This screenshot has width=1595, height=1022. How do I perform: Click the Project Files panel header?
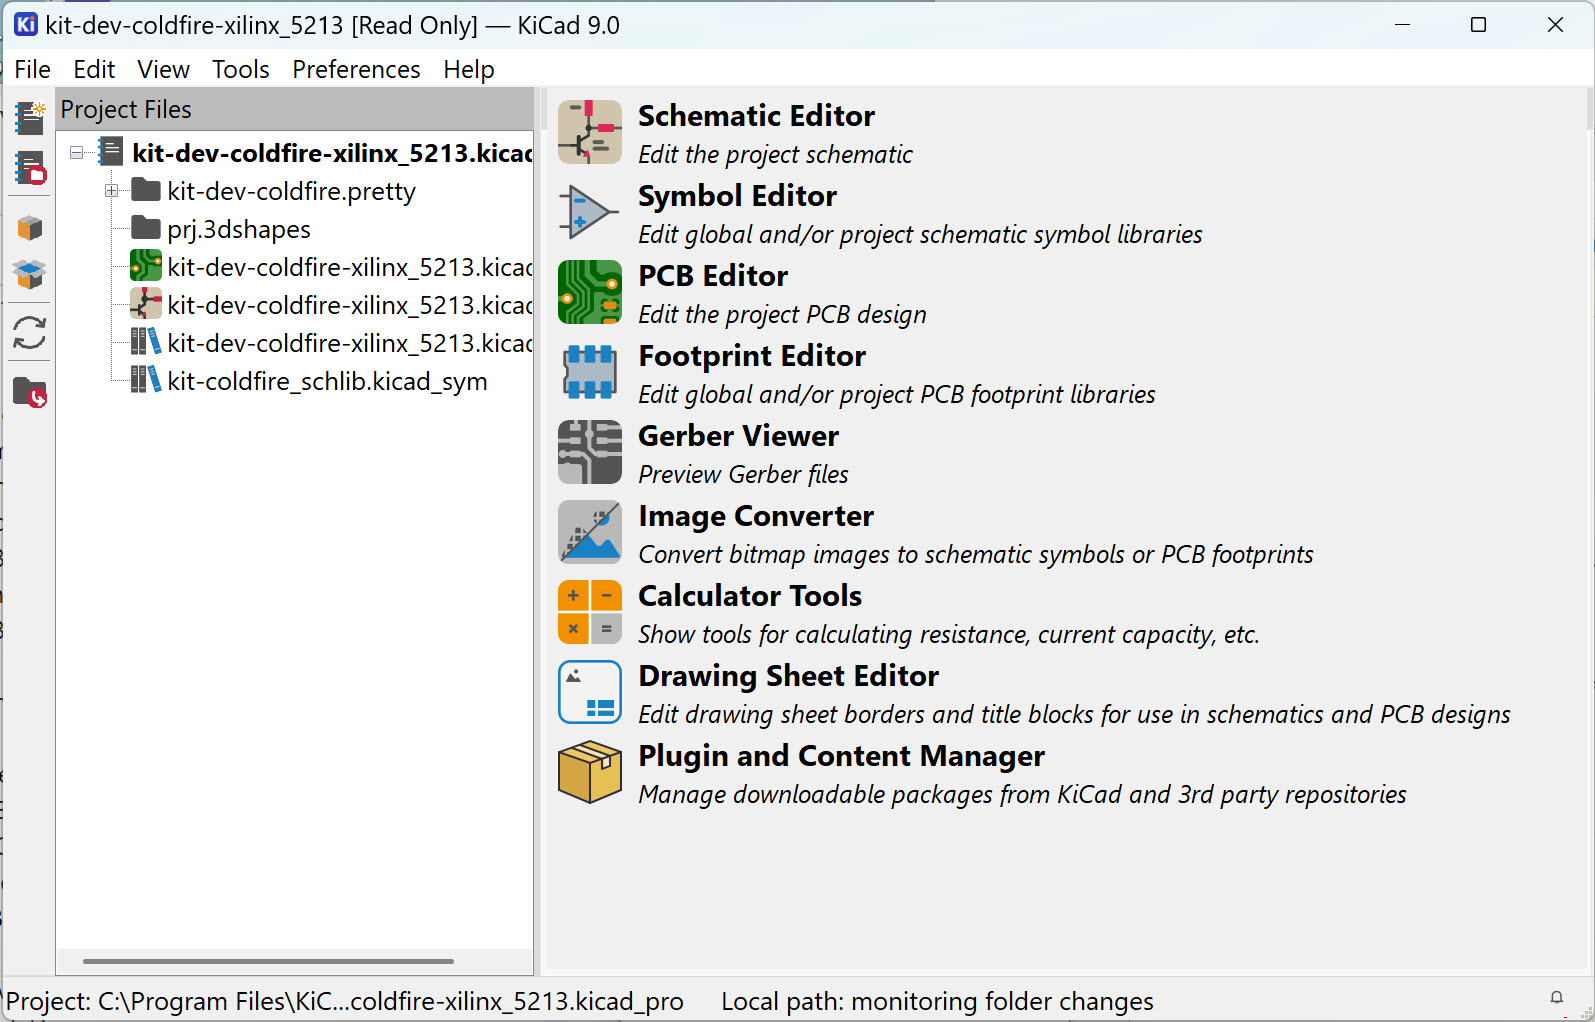pyautogui.click(x=295, y=109)
